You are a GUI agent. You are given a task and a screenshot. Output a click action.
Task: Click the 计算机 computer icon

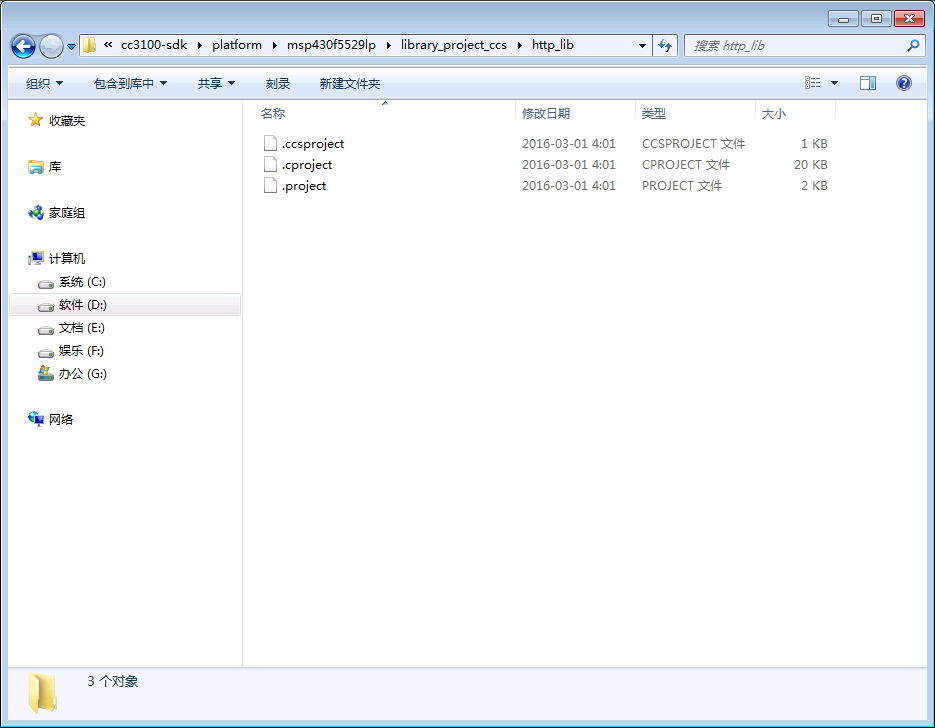pos(36,258)
